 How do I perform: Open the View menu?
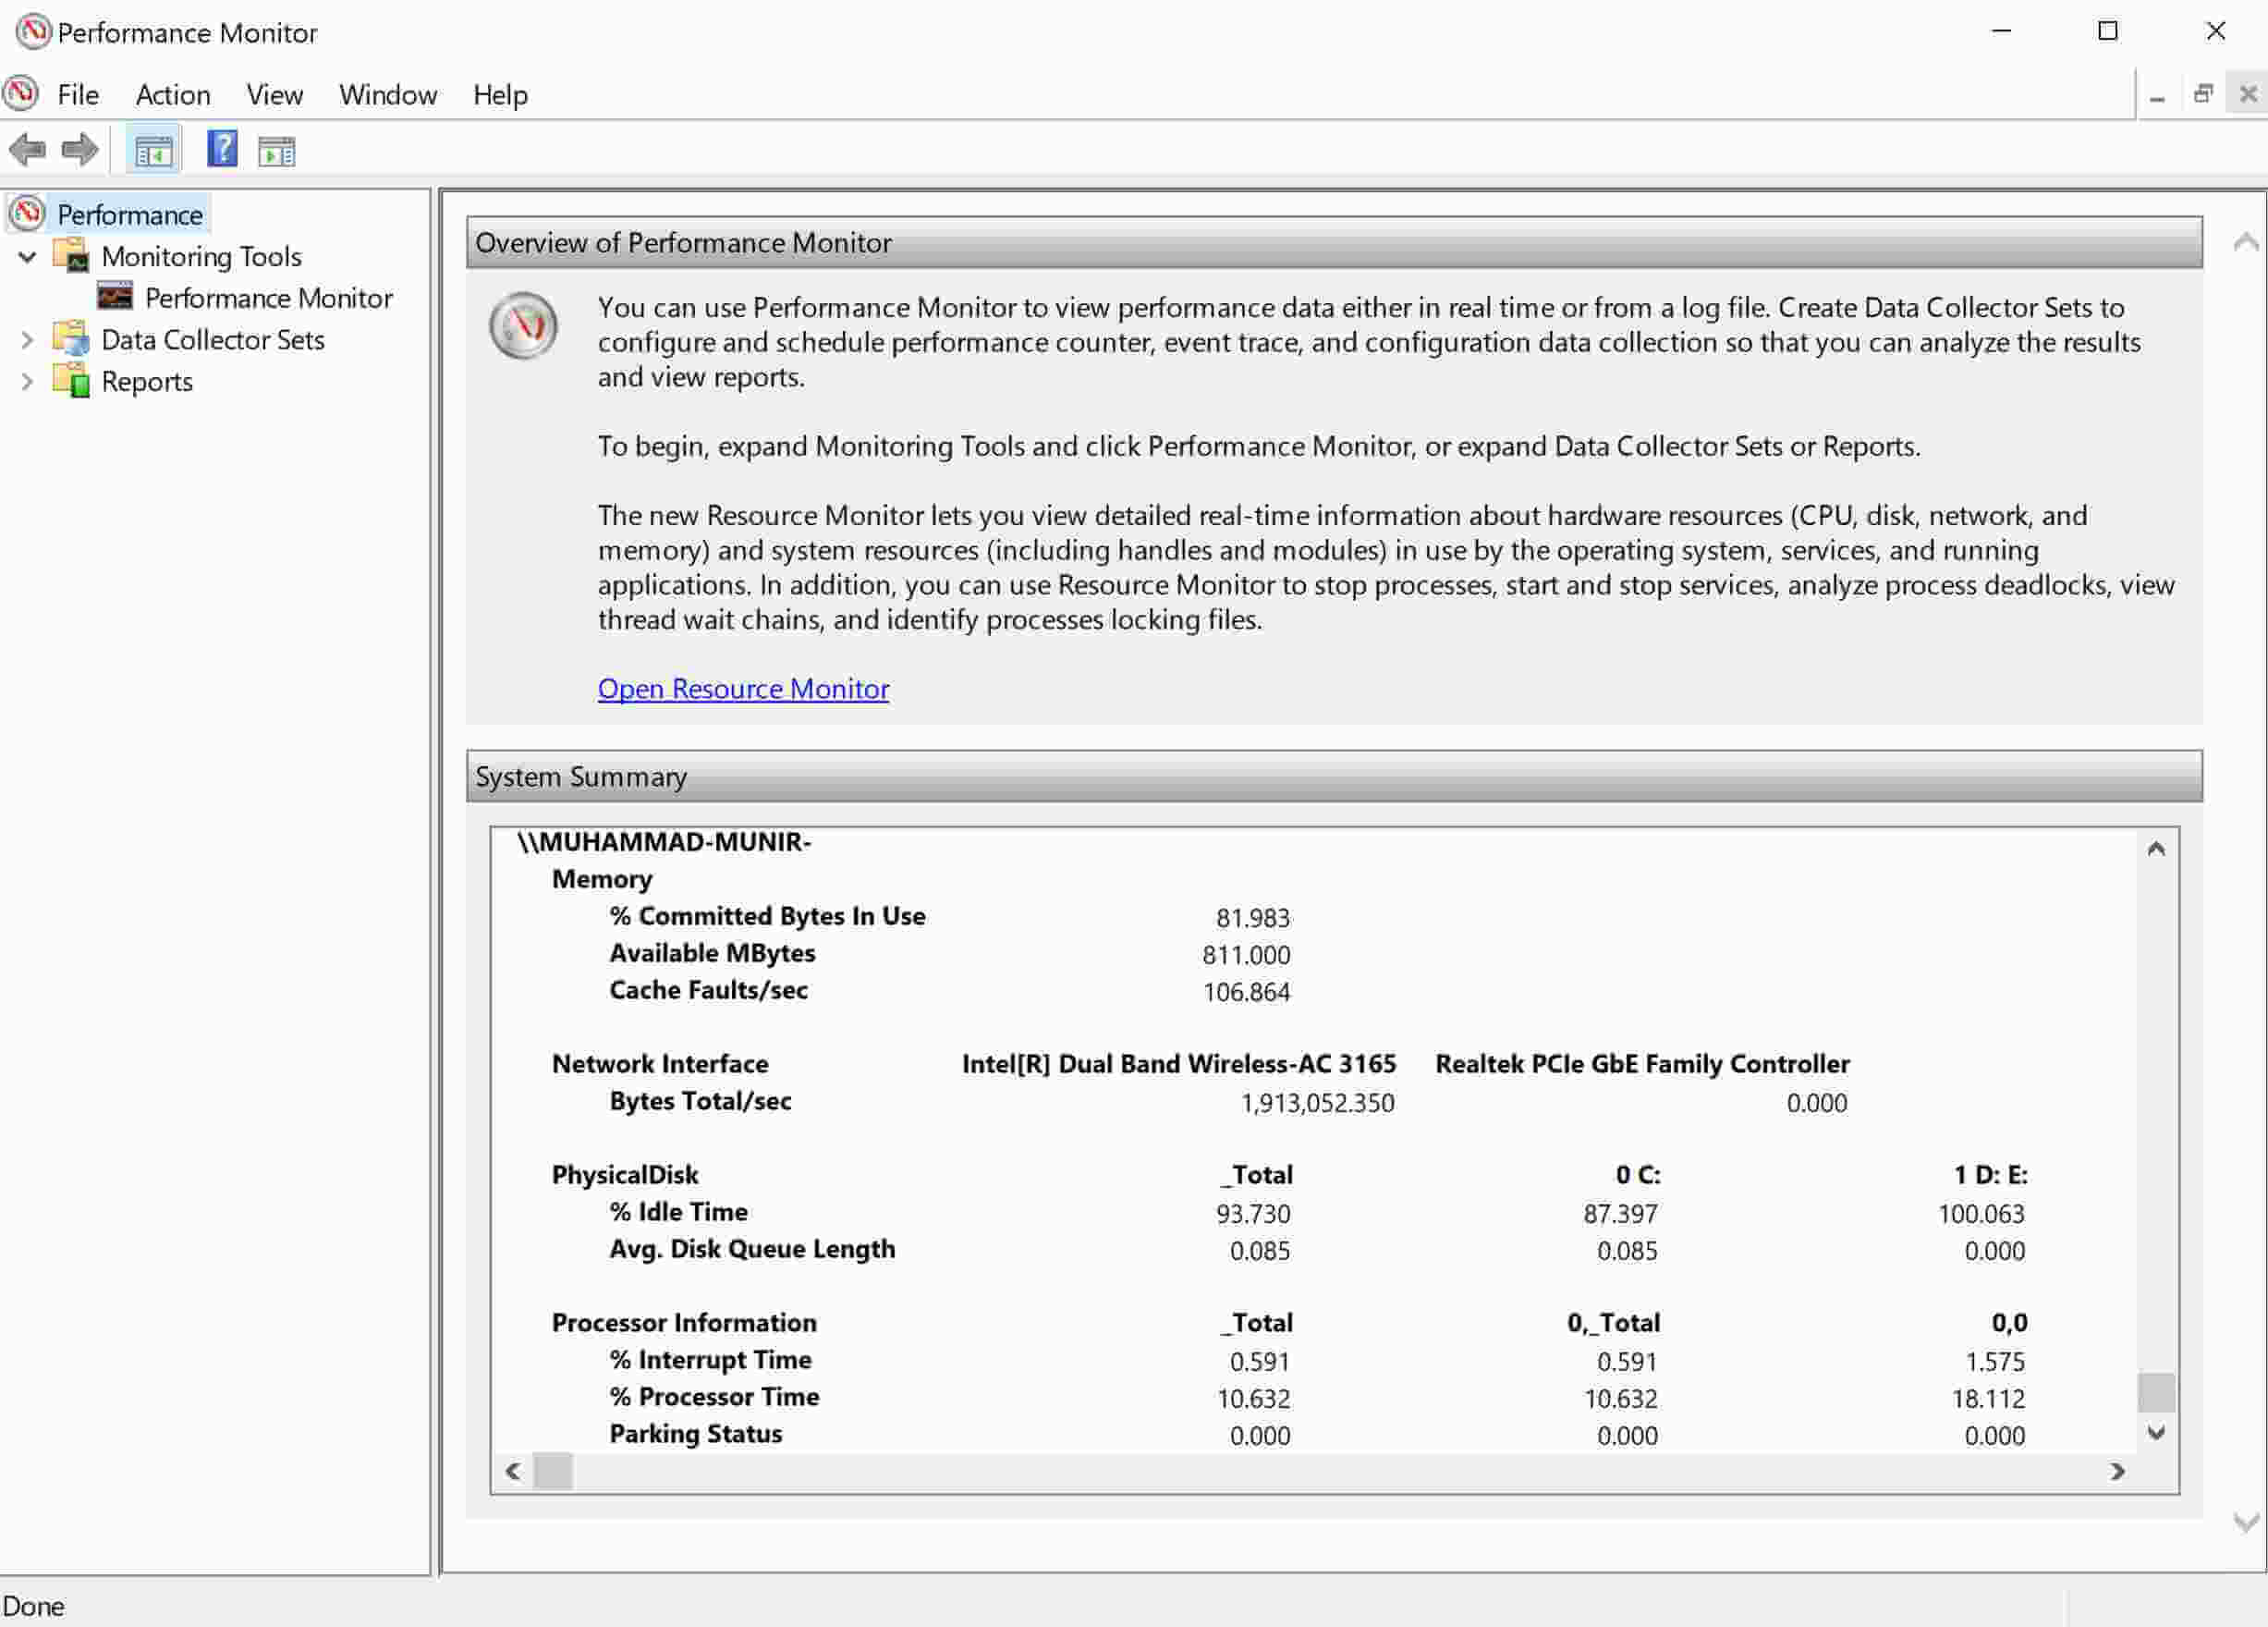tap(274, 95)
